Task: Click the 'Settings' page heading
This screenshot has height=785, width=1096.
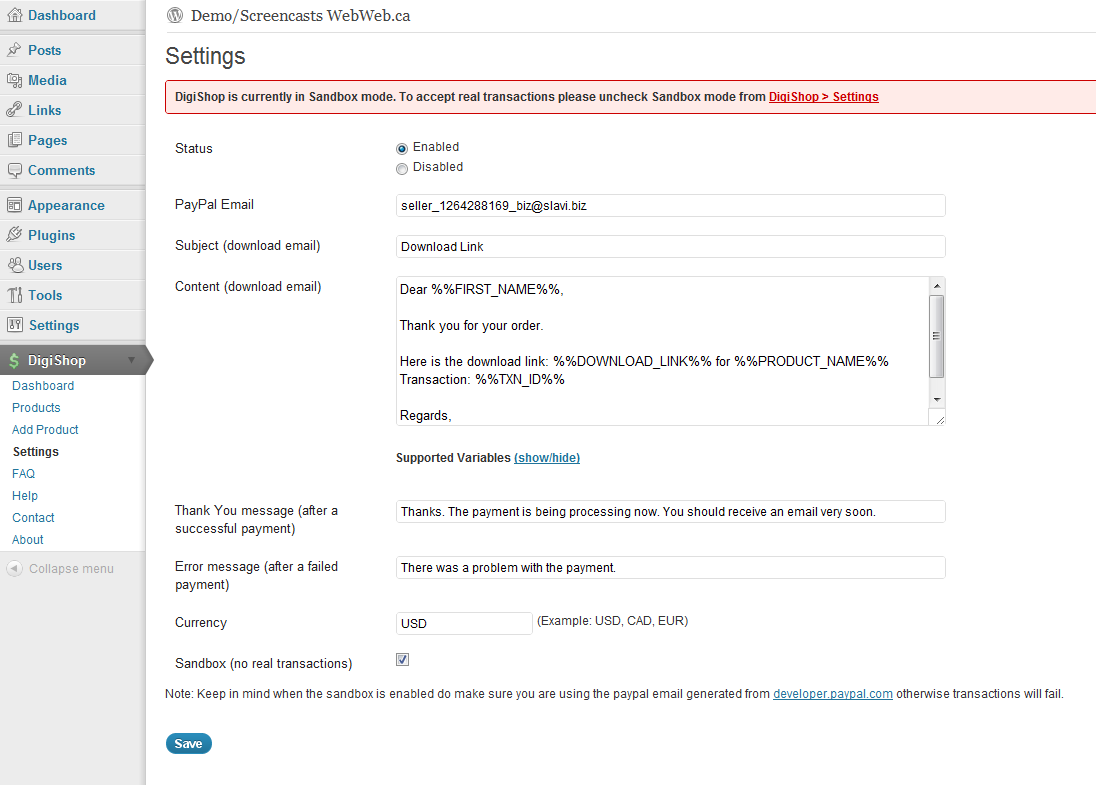Action: click(x=206, y=56)
